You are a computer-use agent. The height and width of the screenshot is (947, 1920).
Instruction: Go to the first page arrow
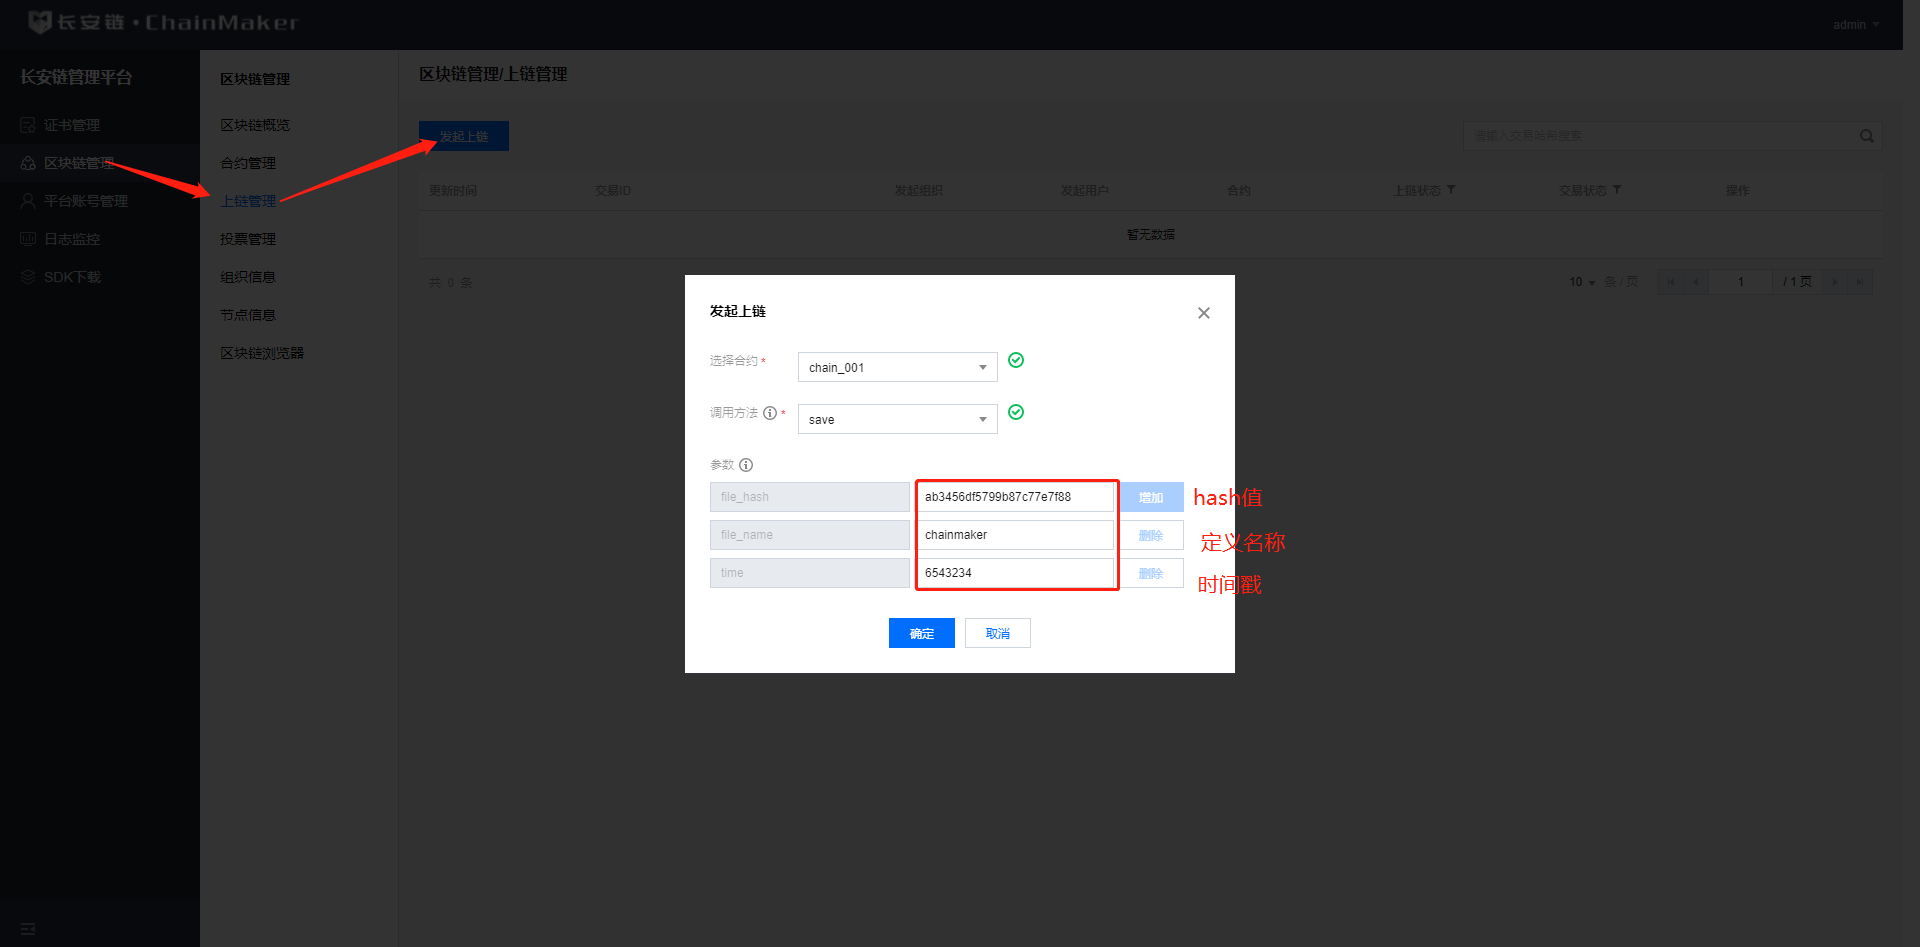coord(1671,282)
